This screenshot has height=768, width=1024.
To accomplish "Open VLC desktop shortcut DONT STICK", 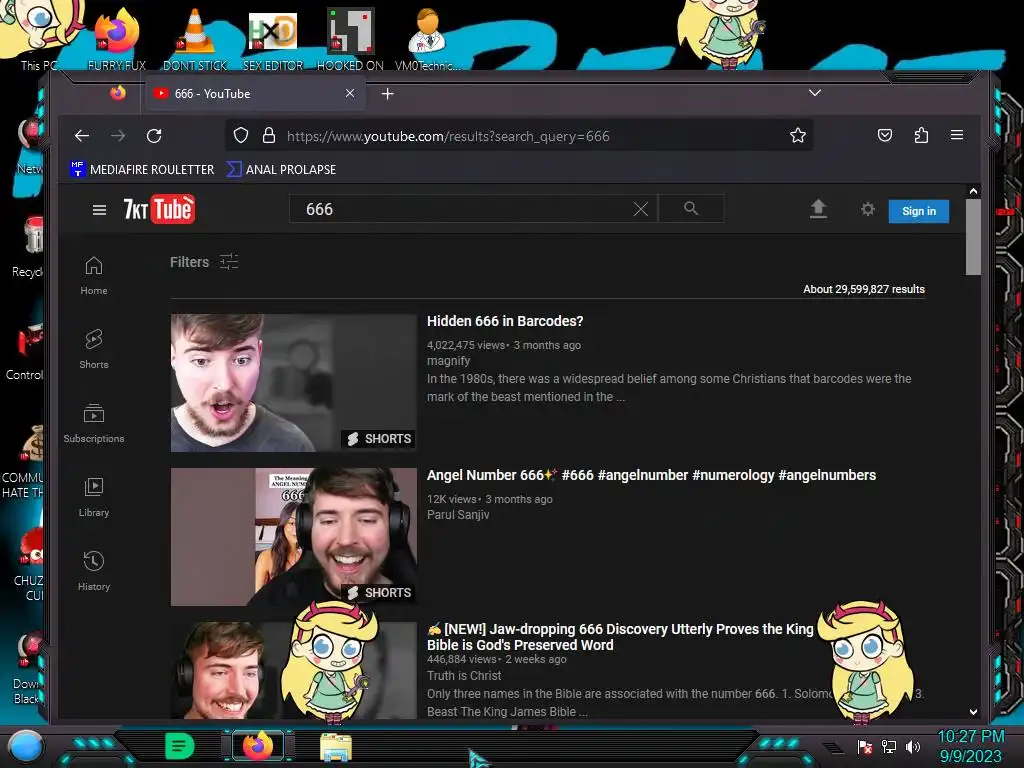I will 195,39.
